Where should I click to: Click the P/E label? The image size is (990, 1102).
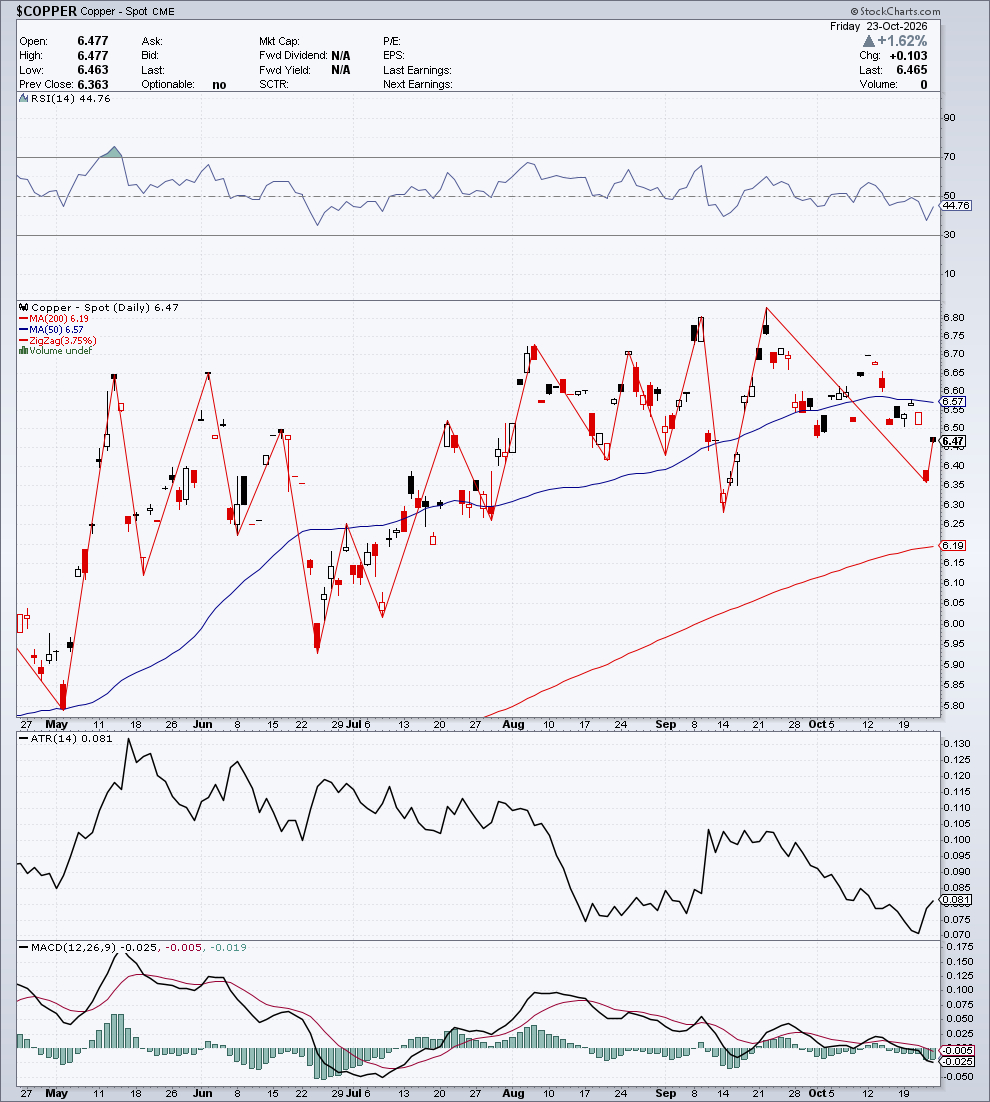[x=391, y=41]
